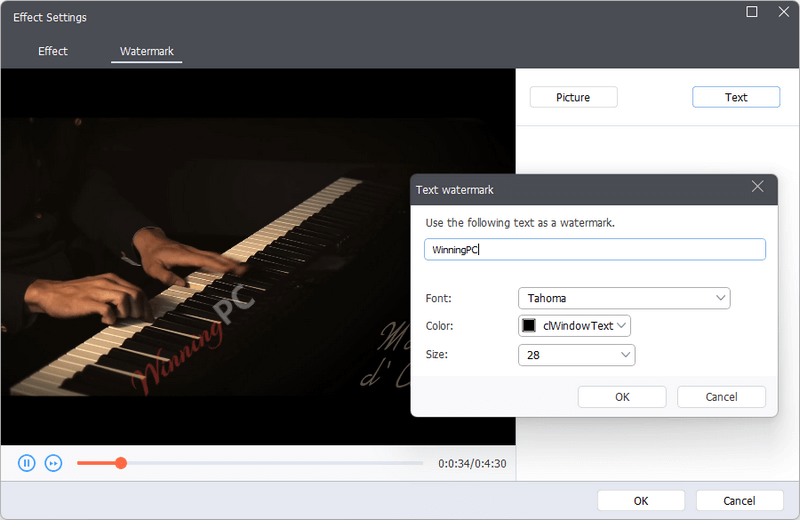Maximize the Effect Settings window
This screenshot has width=800, height=520.
point(752,12)
